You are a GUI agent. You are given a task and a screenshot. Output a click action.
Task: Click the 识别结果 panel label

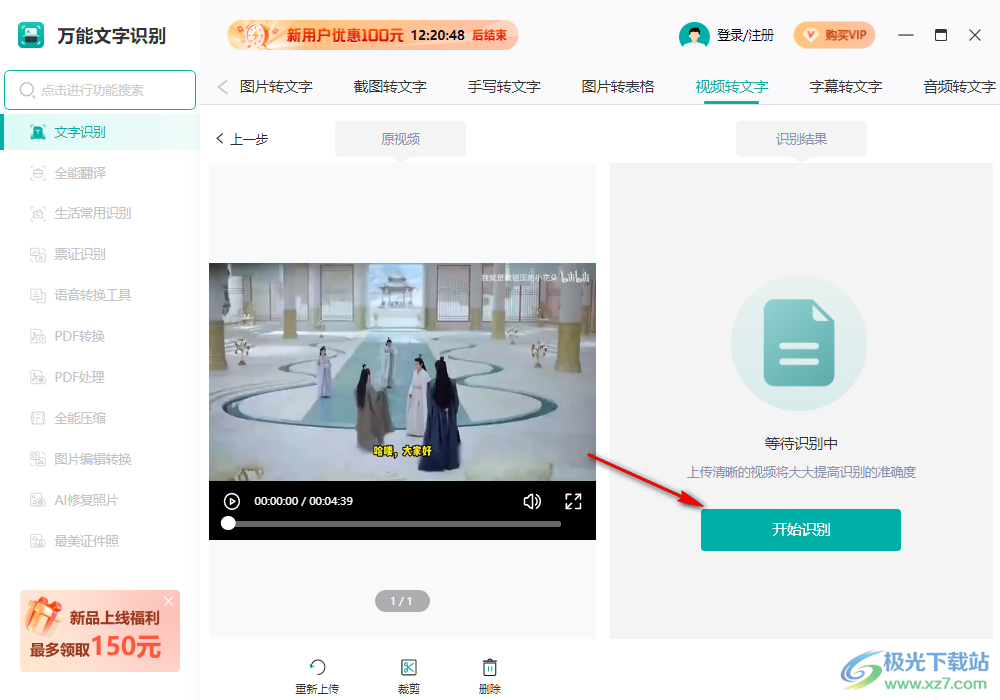coord(801,139)
